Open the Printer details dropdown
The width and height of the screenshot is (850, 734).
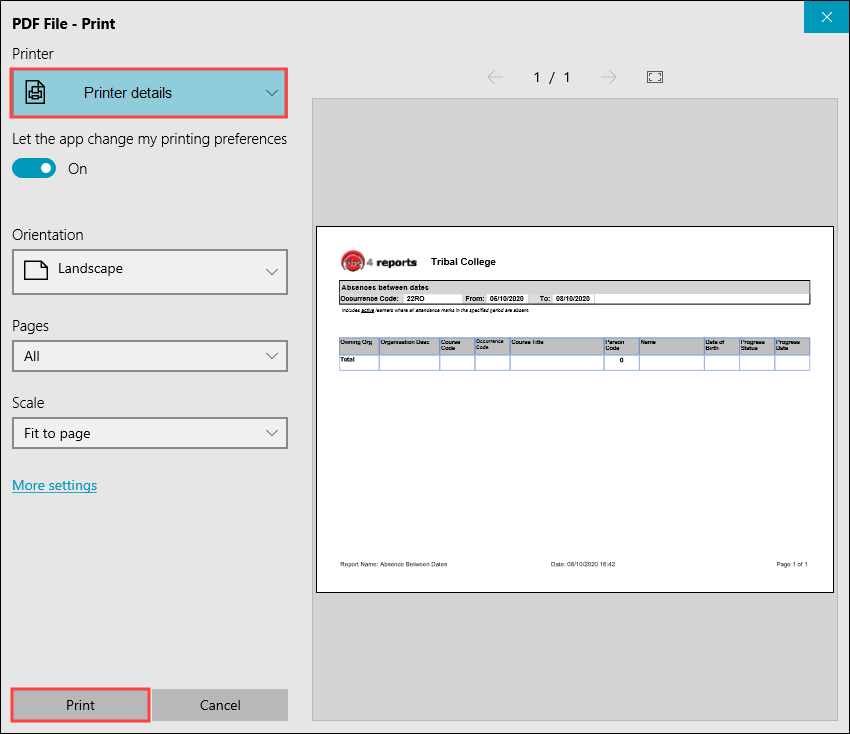(x=148, y=92)
